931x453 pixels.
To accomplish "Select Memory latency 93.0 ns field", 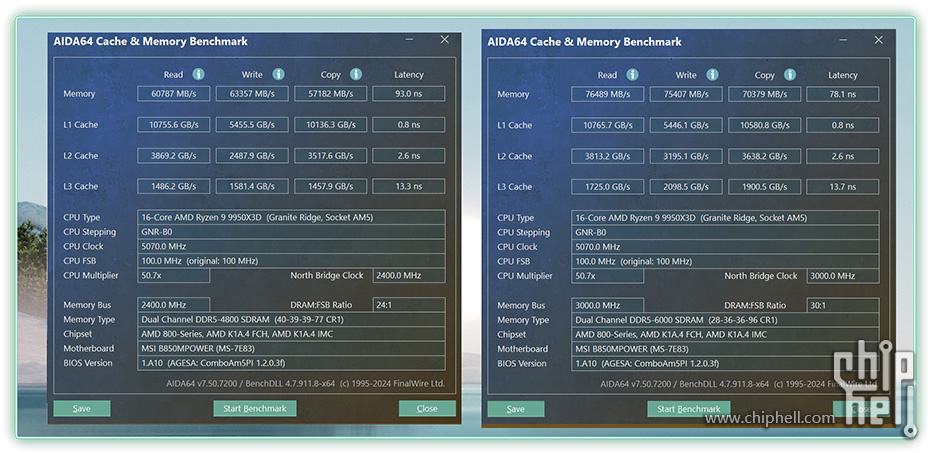I will point(408,94).
